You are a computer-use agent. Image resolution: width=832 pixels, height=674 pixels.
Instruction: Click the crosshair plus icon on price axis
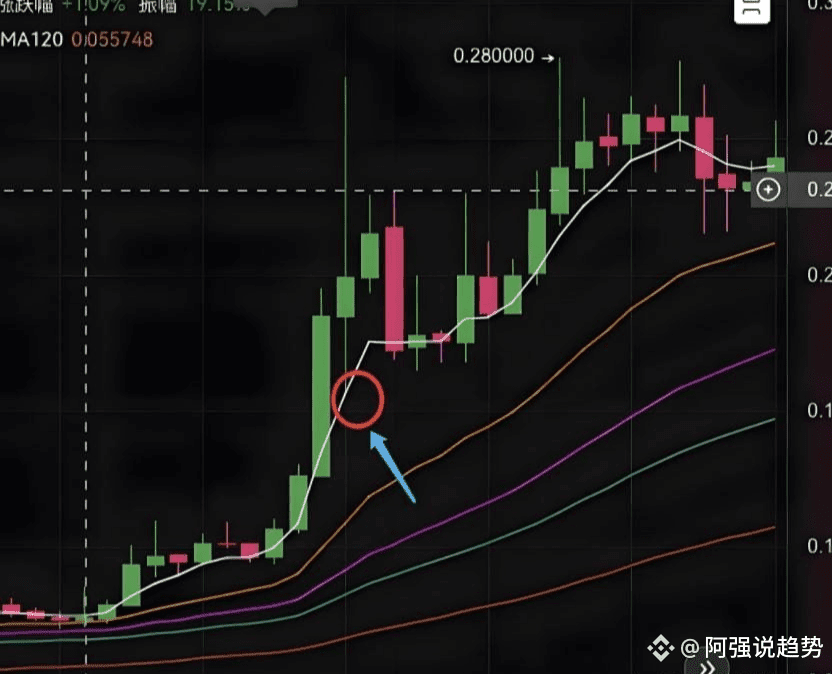768,189
